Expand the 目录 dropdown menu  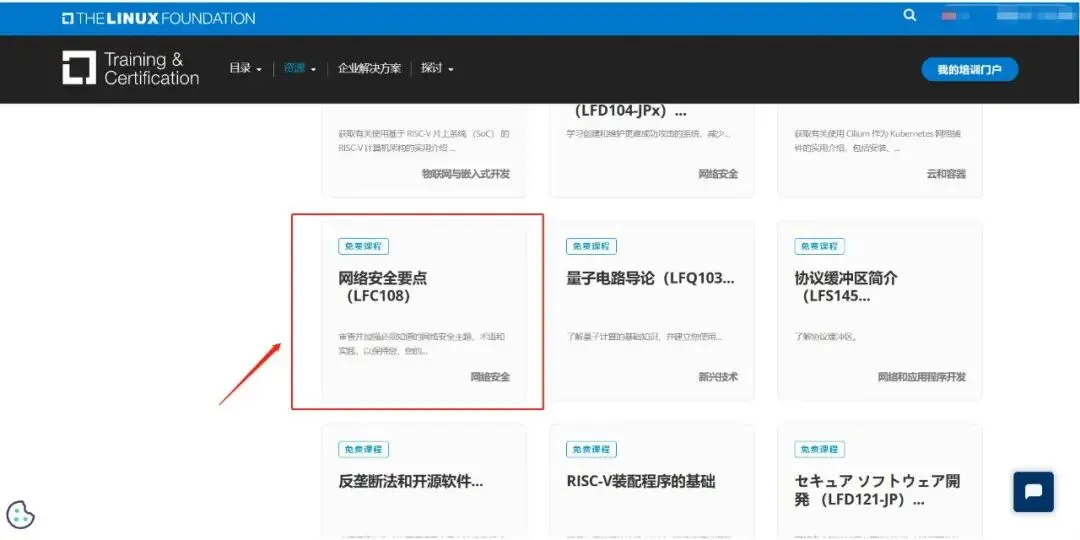[245, 69]
